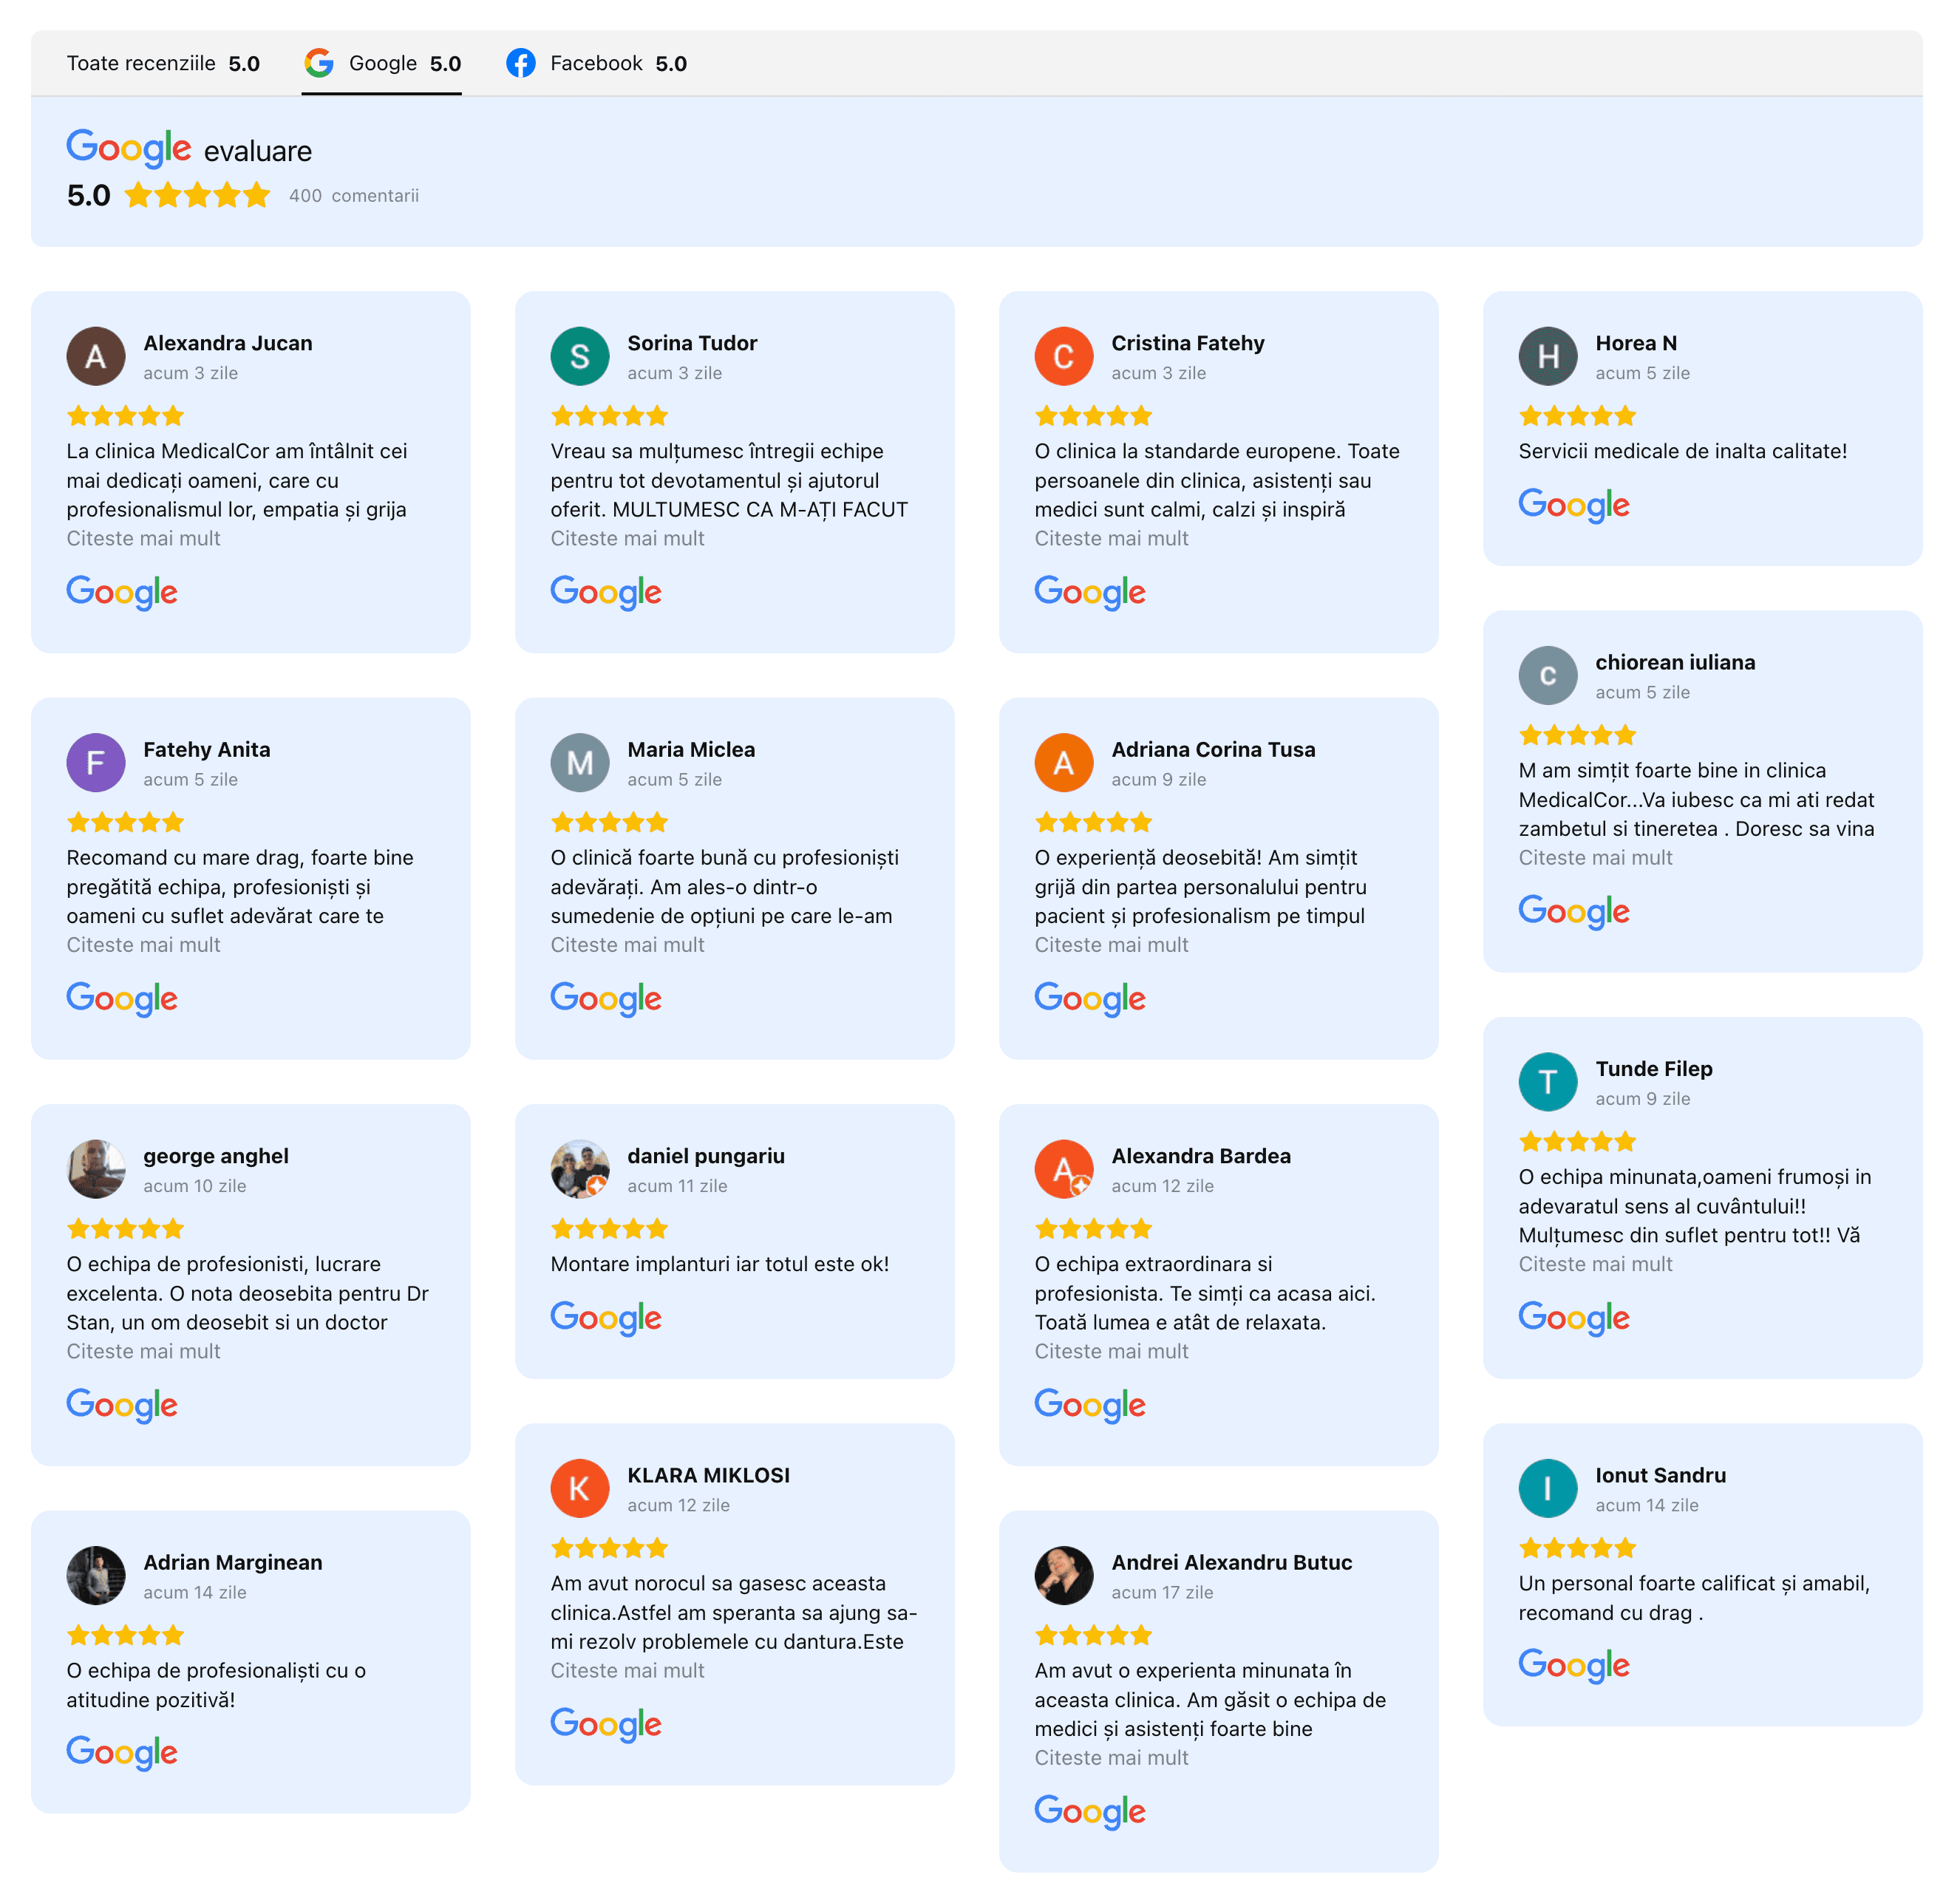This screenshot has height=1886, width=1960.
Task: Click Google logo in Ionut Sandru's card
Action: point(1574,1666)
